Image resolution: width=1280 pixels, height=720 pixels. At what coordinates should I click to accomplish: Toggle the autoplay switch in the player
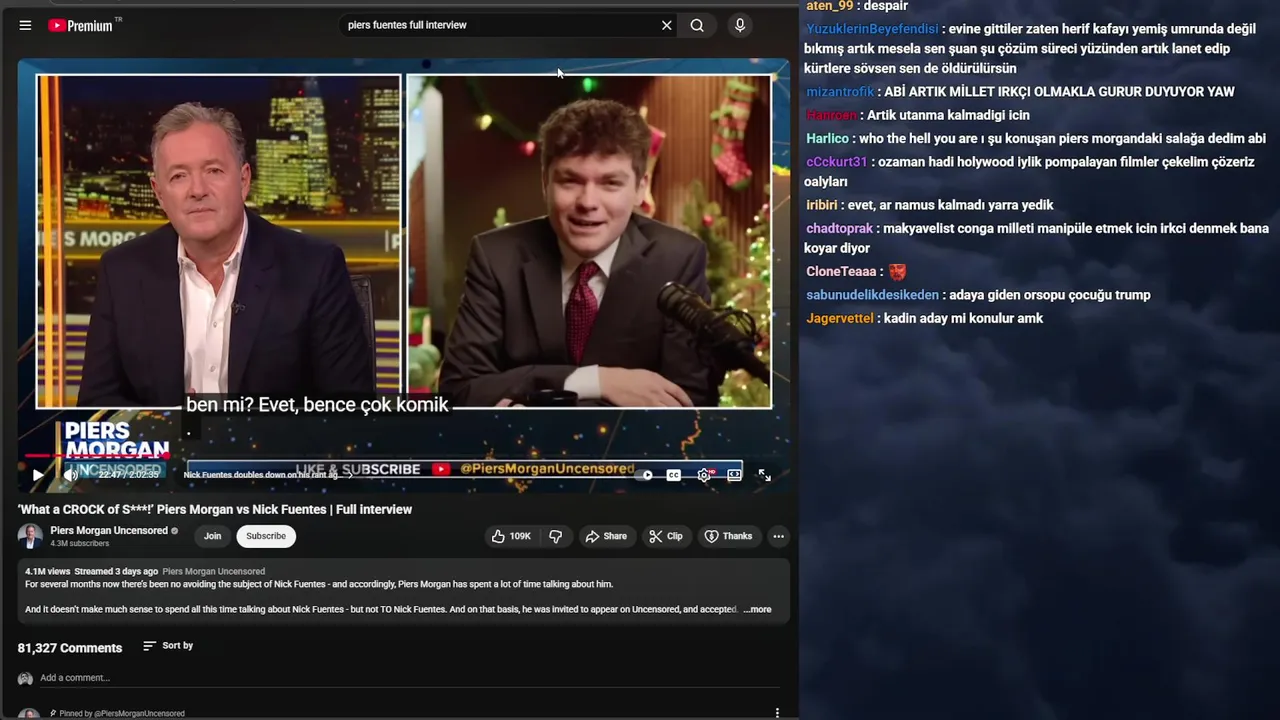(x=646, y=475)
